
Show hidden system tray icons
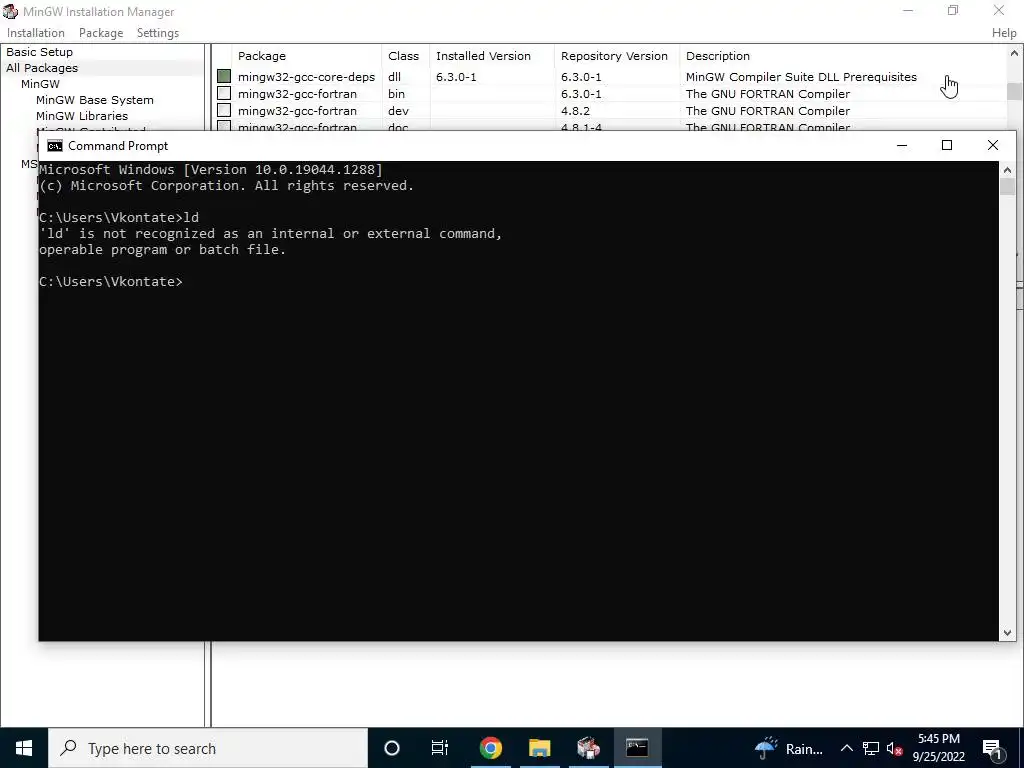pyautogui.click(x=846, y=748)
